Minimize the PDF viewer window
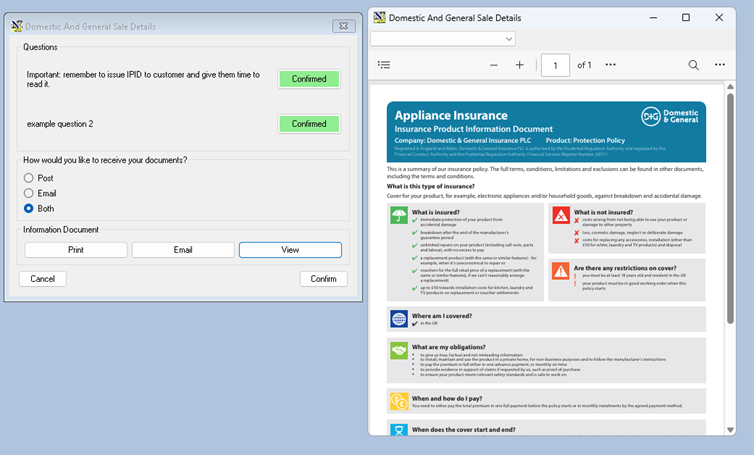 (x=653, y=18)
